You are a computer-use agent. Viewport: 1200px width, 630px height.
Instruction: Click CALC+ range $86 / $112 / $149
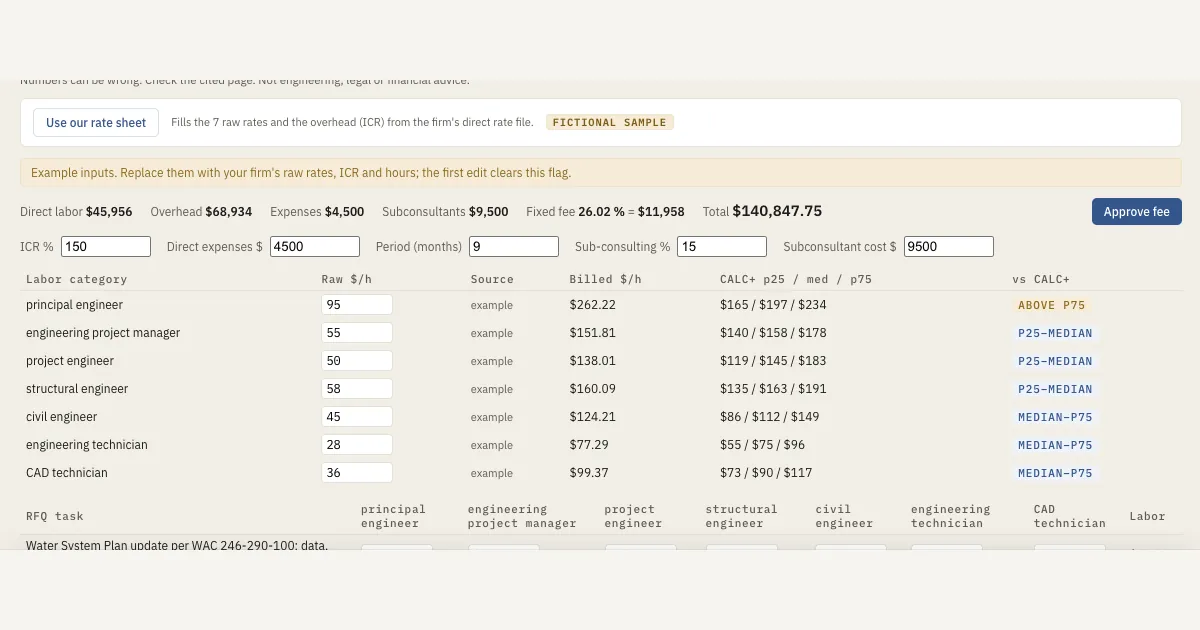769,417
